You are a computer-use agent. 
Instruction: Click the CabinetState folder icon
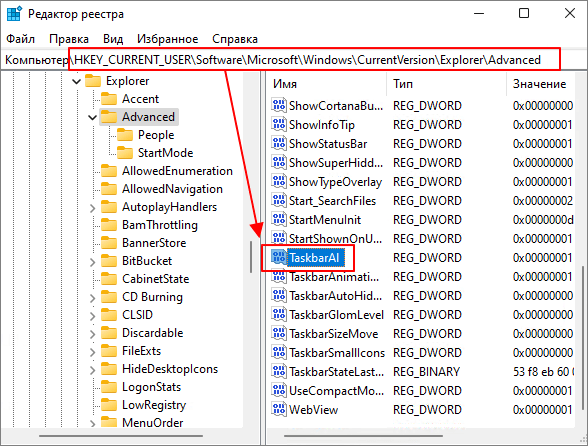[x=109, y=279]
